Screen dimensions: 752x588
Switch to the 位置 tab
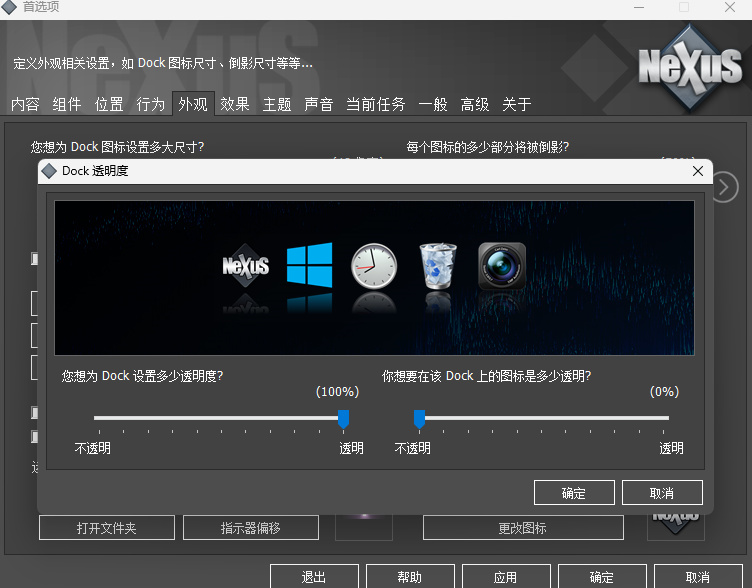tap(109, 104)
